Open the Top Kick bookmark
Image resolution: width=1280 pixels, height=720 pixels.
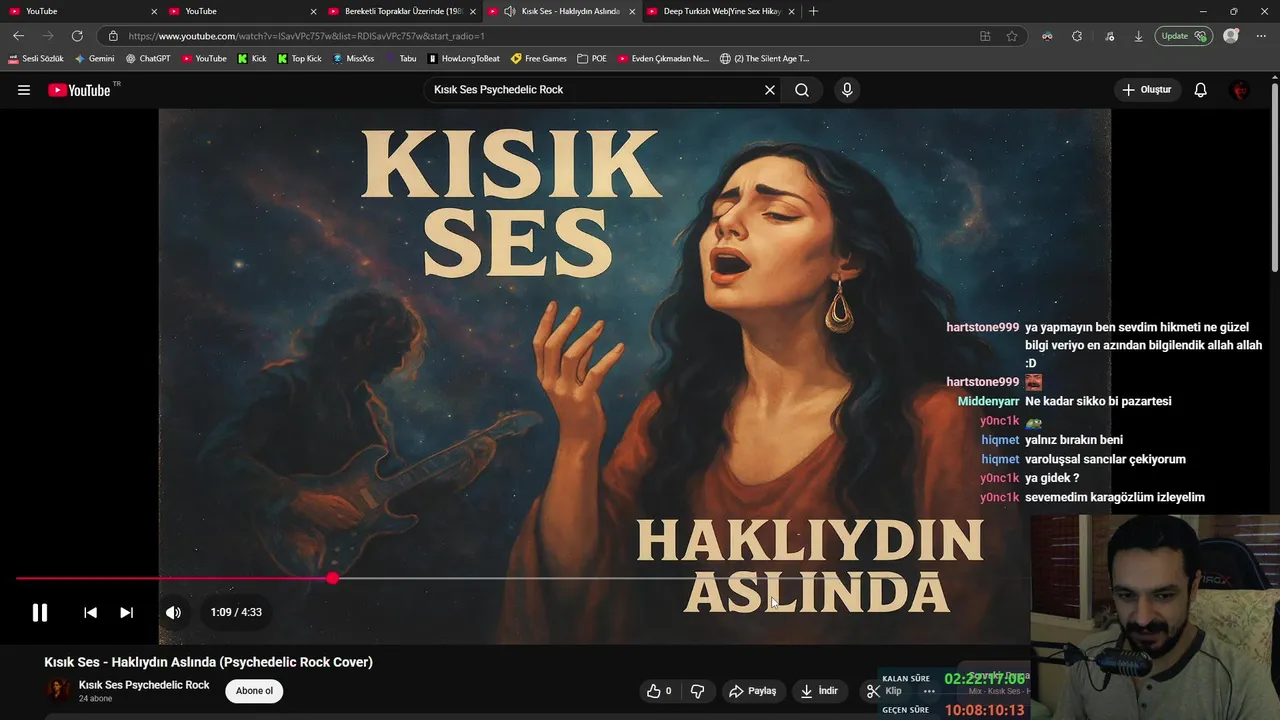coord(300,59)
